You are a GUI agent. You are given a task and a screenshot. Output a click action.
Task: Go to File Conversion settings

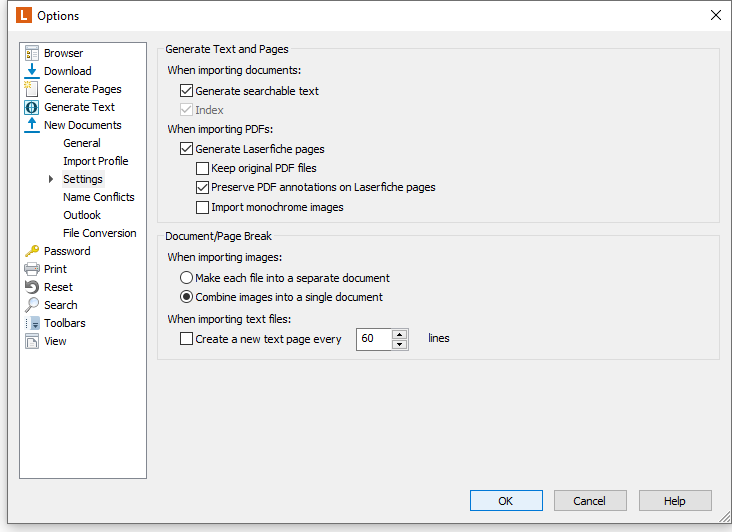[x=99, y=233]
